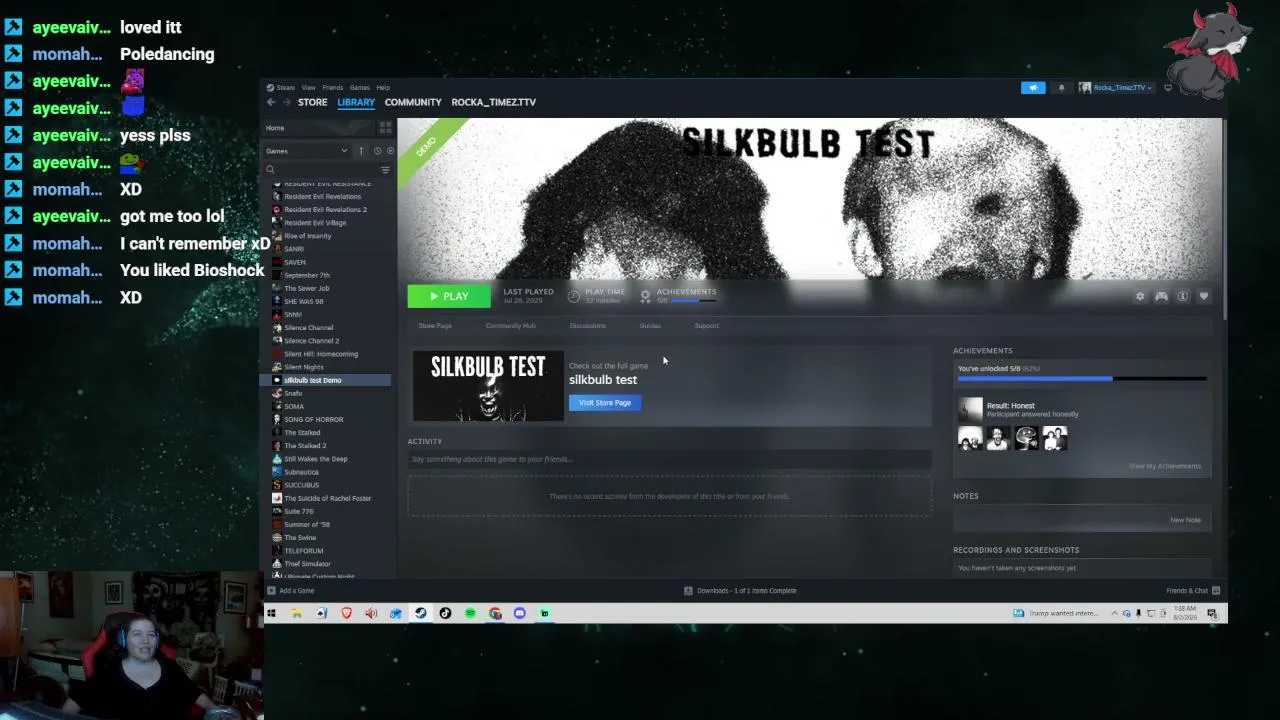The width and height of the screenshot is (1280, 720).
Task: Switch library to grid collections view
Action: 385,128
